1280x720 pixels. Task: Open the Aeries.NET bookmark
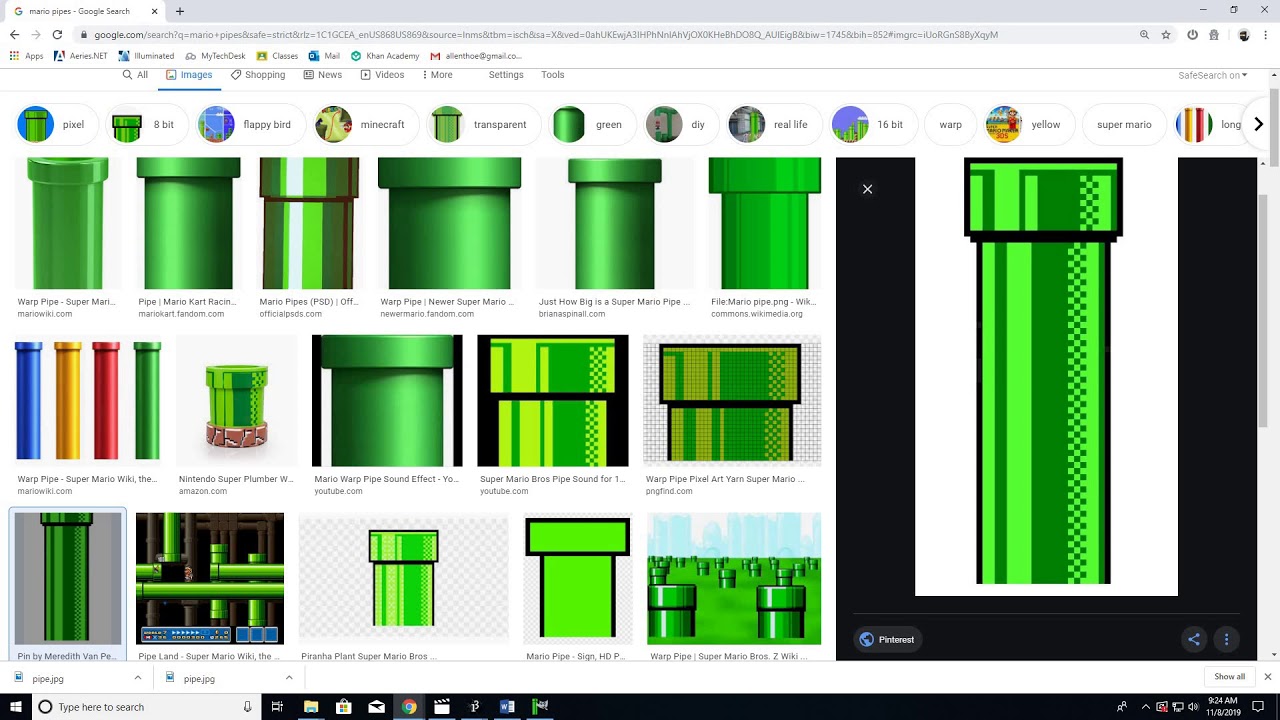[x=80, y=56]
